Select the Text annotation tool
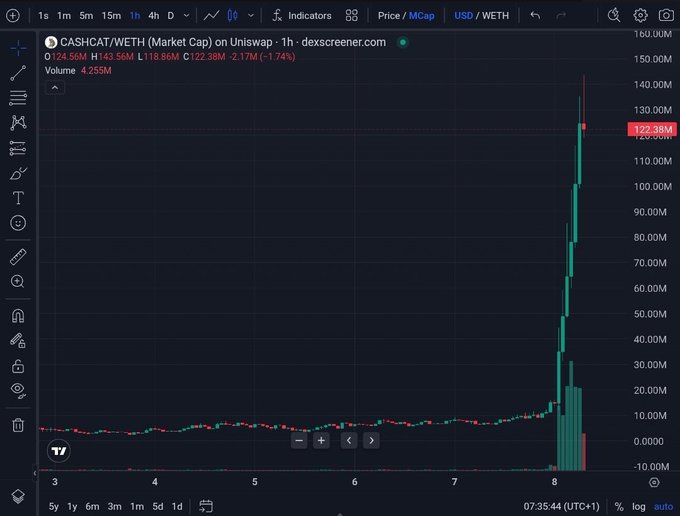Image resolution: width=680 pixels, height=516 pixels. (18, 198)
